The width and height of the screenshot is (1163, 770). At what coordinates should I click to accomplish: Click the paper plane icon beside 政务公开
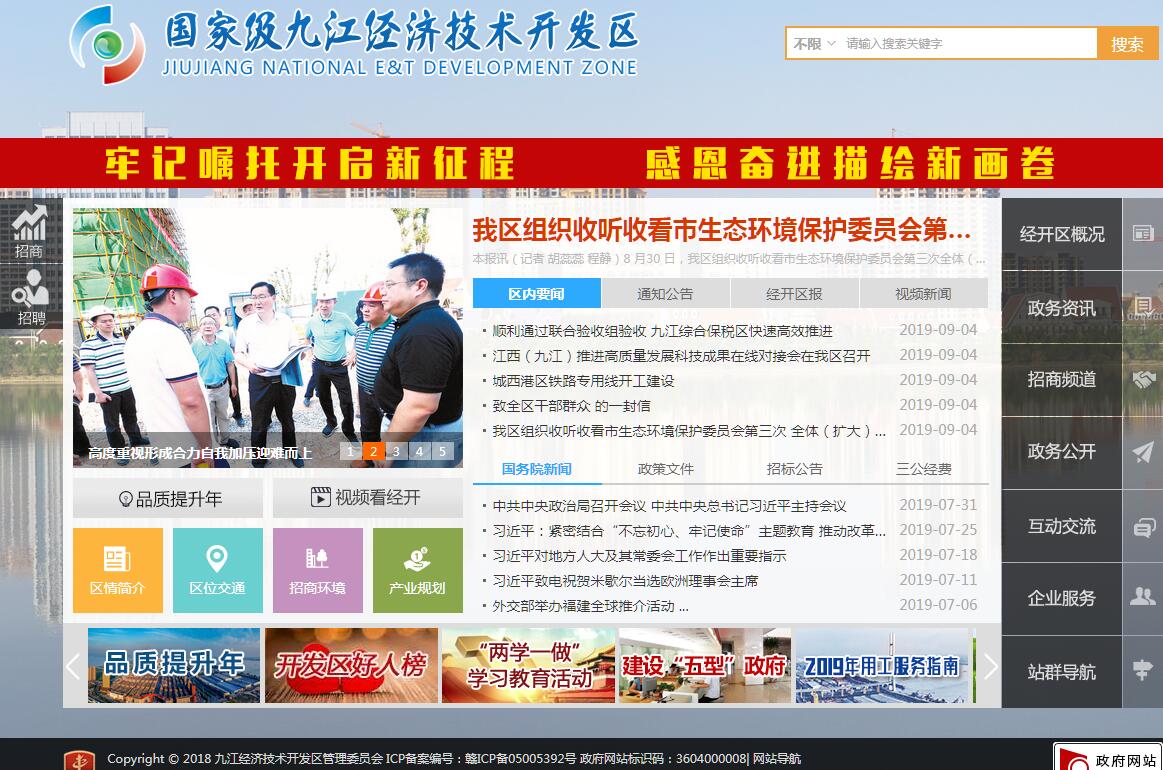1142,452
